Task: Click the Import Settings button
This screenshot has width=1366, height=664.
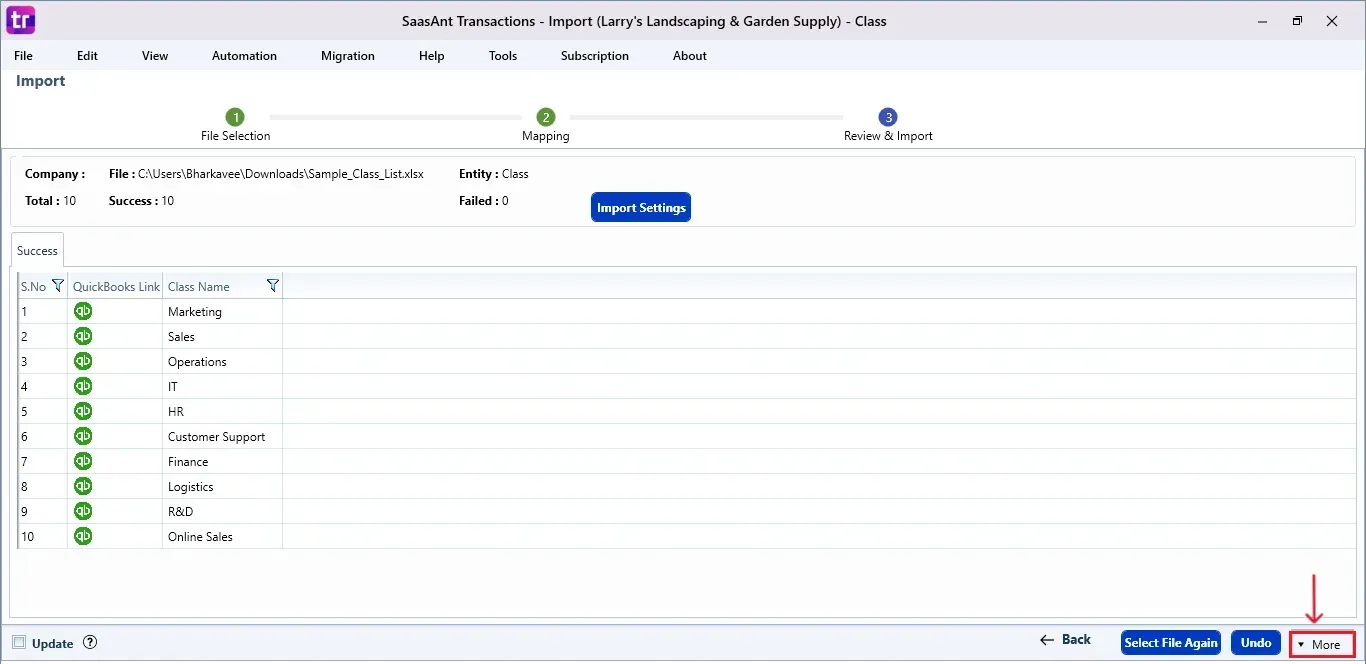Action: coord(641,207)
